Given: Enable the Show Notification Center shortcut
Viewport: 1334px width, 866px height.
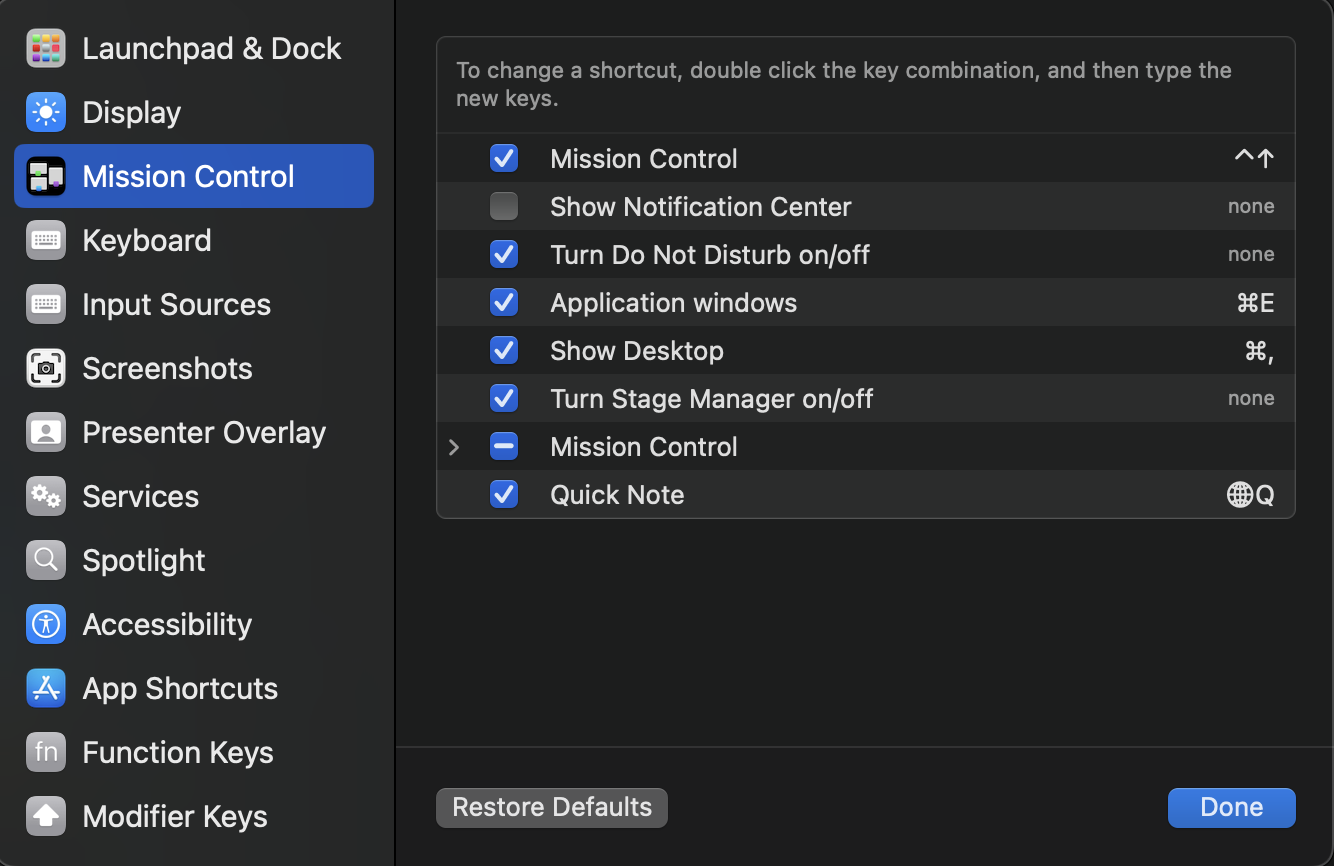Looking at the screenshot, I should (504, 206).
